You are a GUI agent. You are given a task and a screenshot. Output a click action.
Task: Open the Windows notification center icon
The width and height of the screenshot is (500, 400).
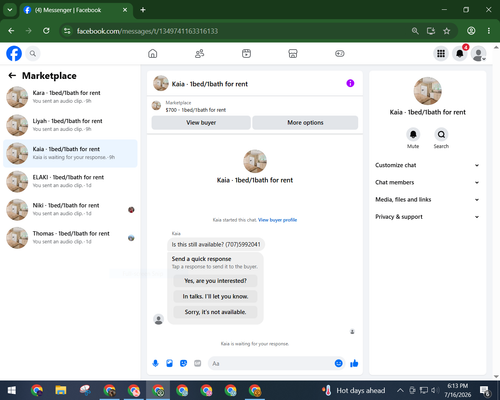[485, 390]
